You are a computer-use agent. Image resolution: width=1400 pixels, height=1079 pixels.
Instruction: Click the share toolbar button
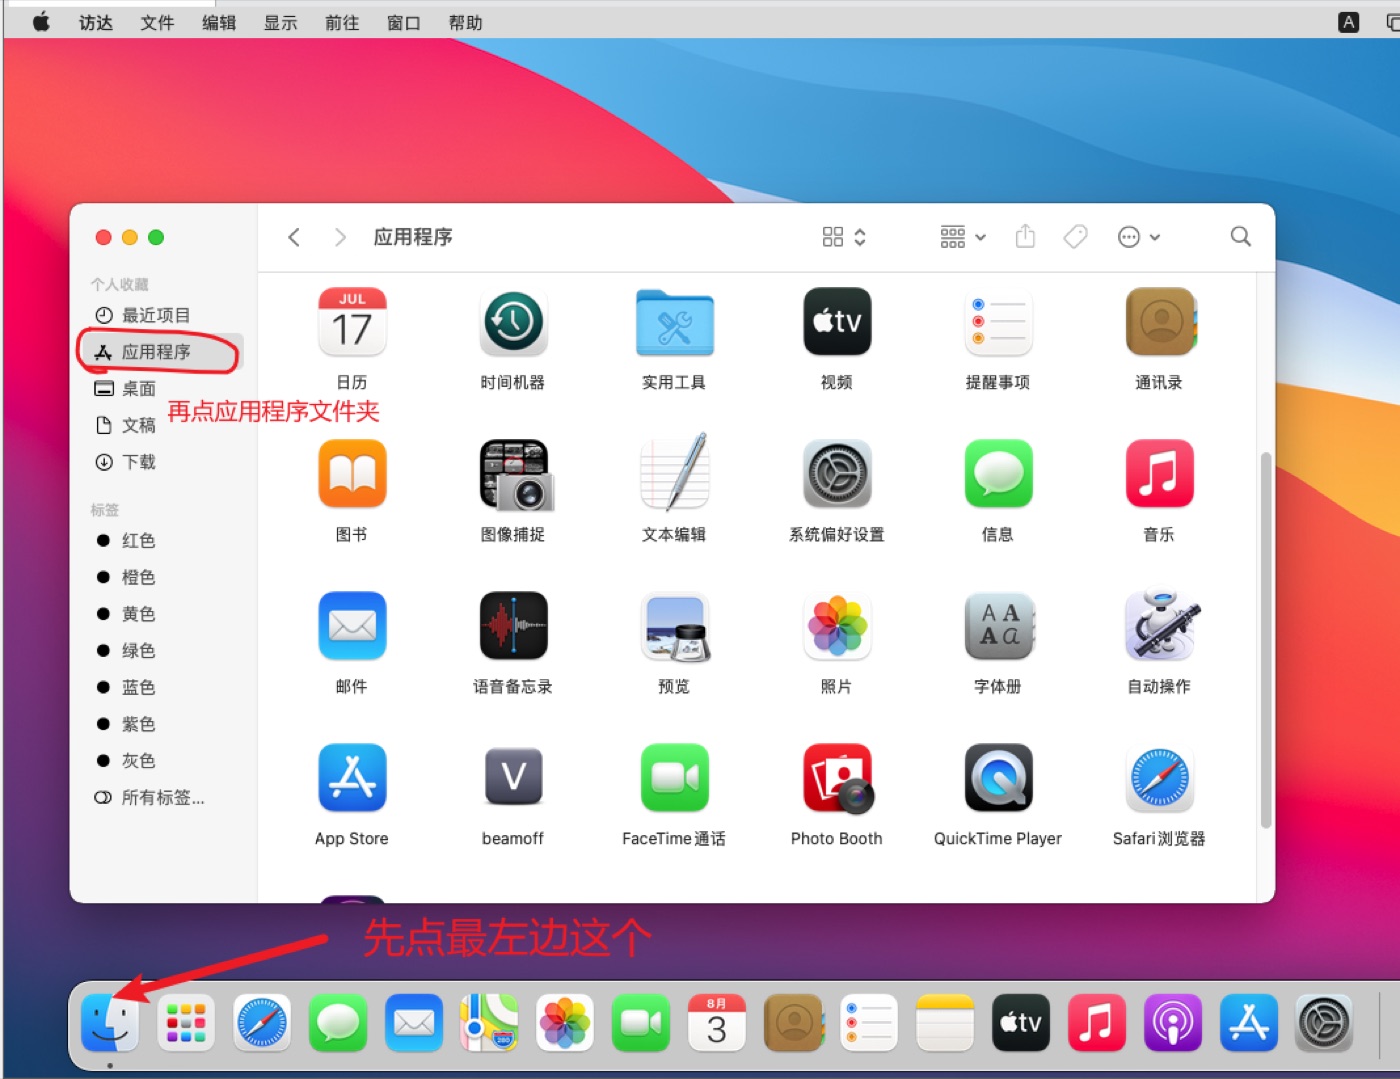[x=1025, y=237]
